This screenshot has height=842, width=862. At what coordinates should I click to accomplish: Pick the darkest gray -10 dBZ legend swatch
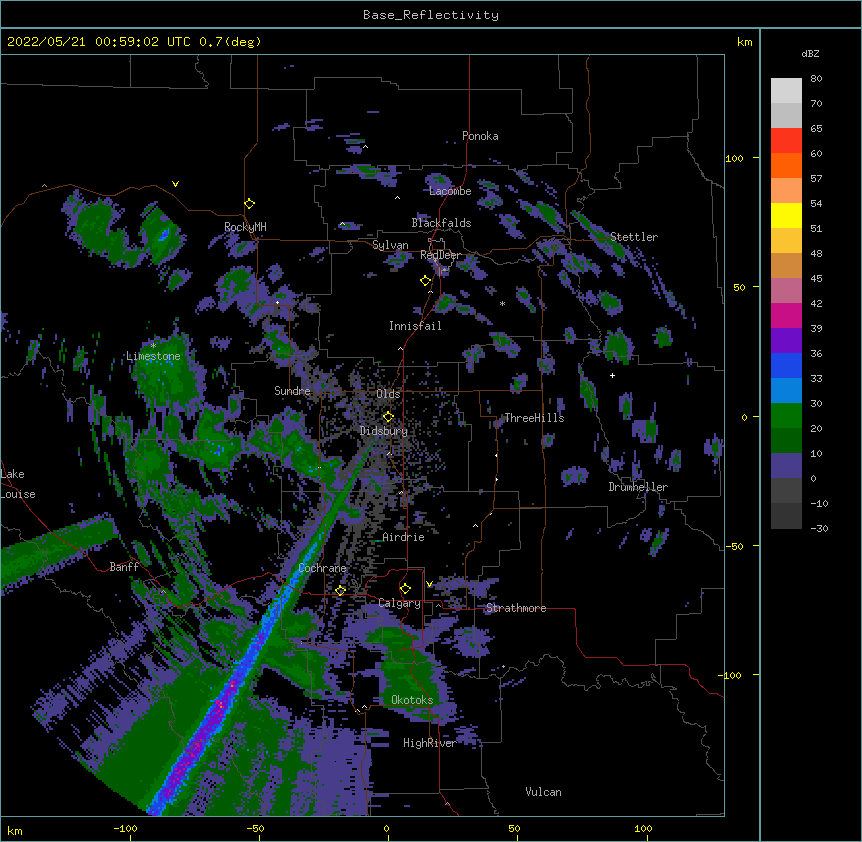[x=786, y=516]
